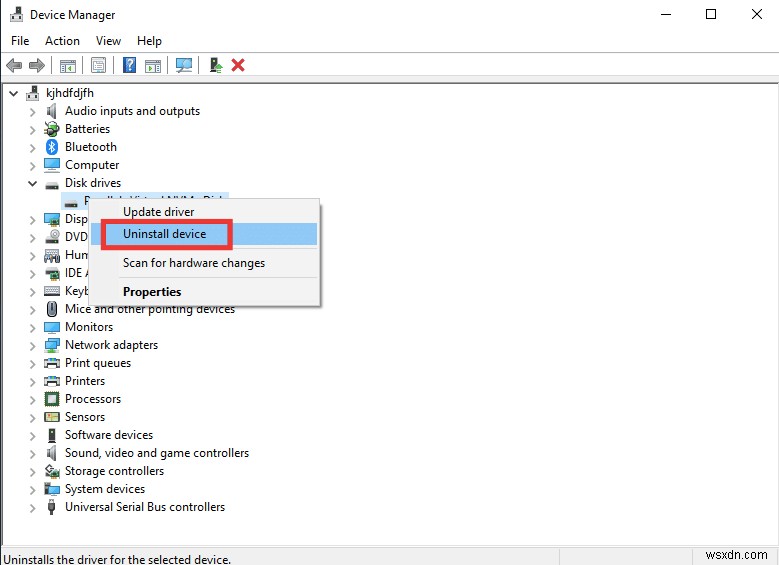The height and width of the screenshot is (565, 779).
Task: Choose Update driver from context menu
Action: (204, 212)
